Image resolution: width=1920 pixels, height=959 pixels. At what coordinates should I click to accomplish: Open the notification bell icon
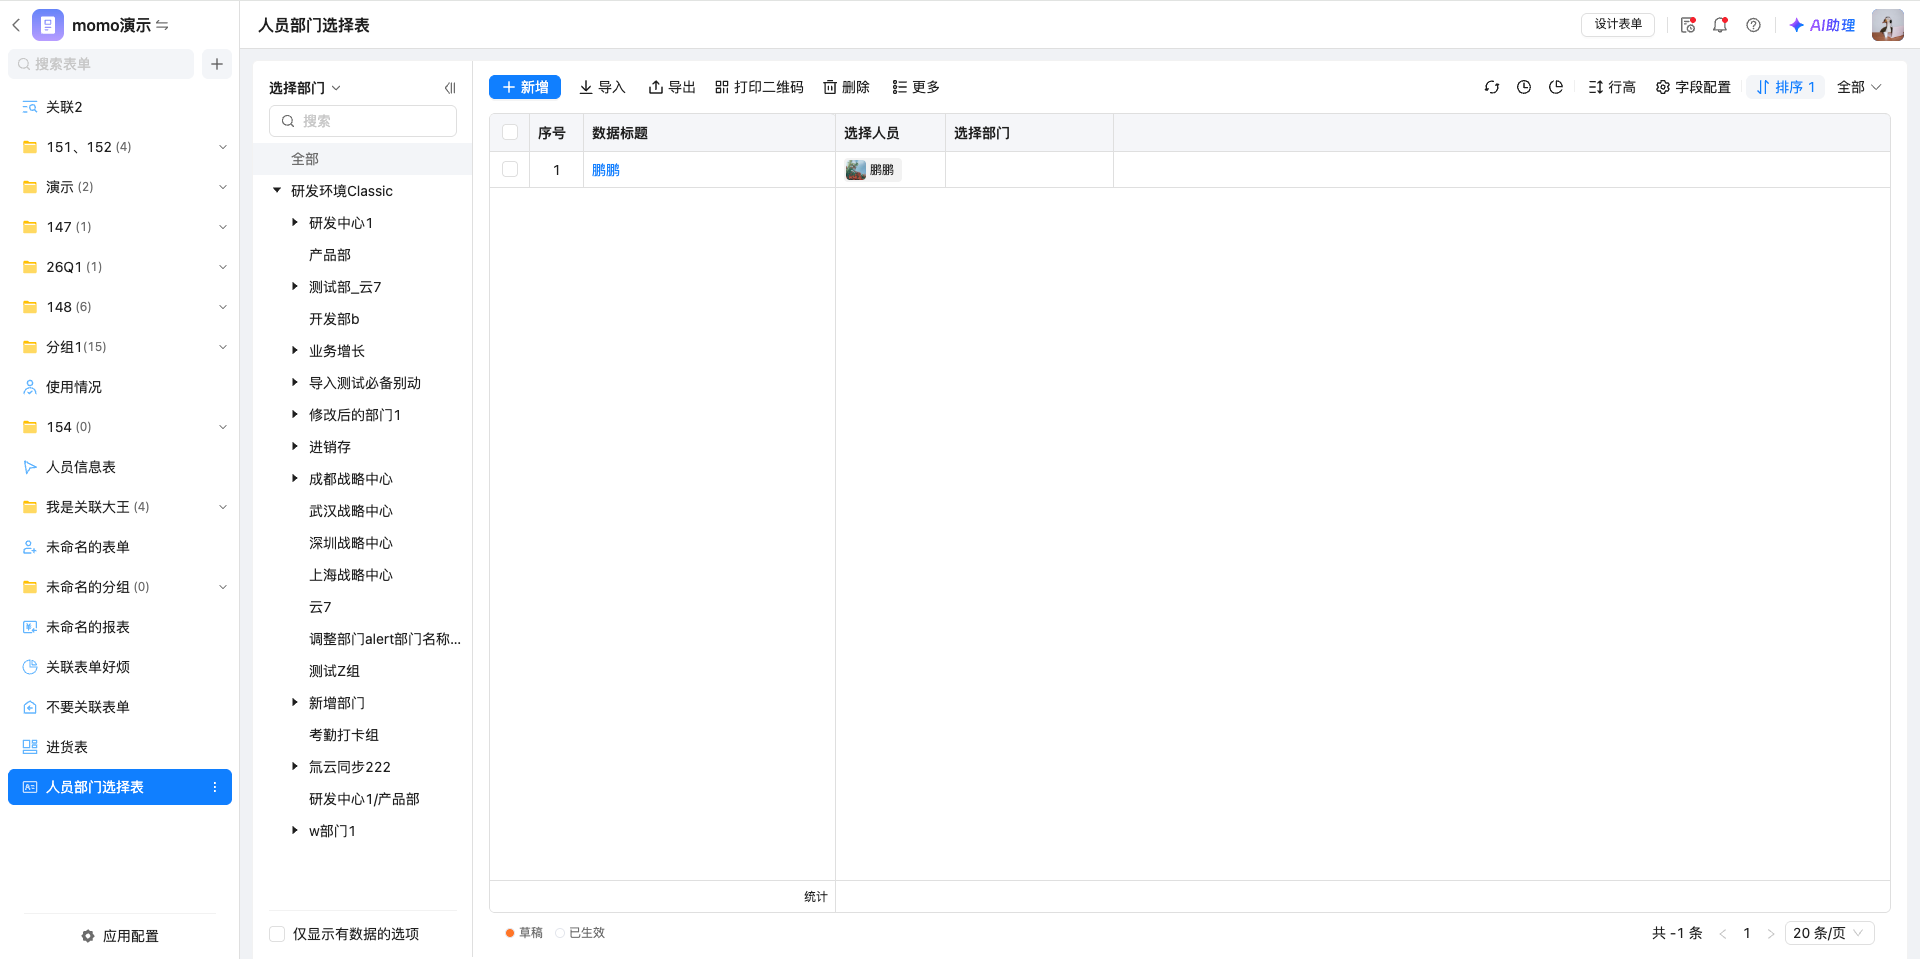coord(1720,25)
